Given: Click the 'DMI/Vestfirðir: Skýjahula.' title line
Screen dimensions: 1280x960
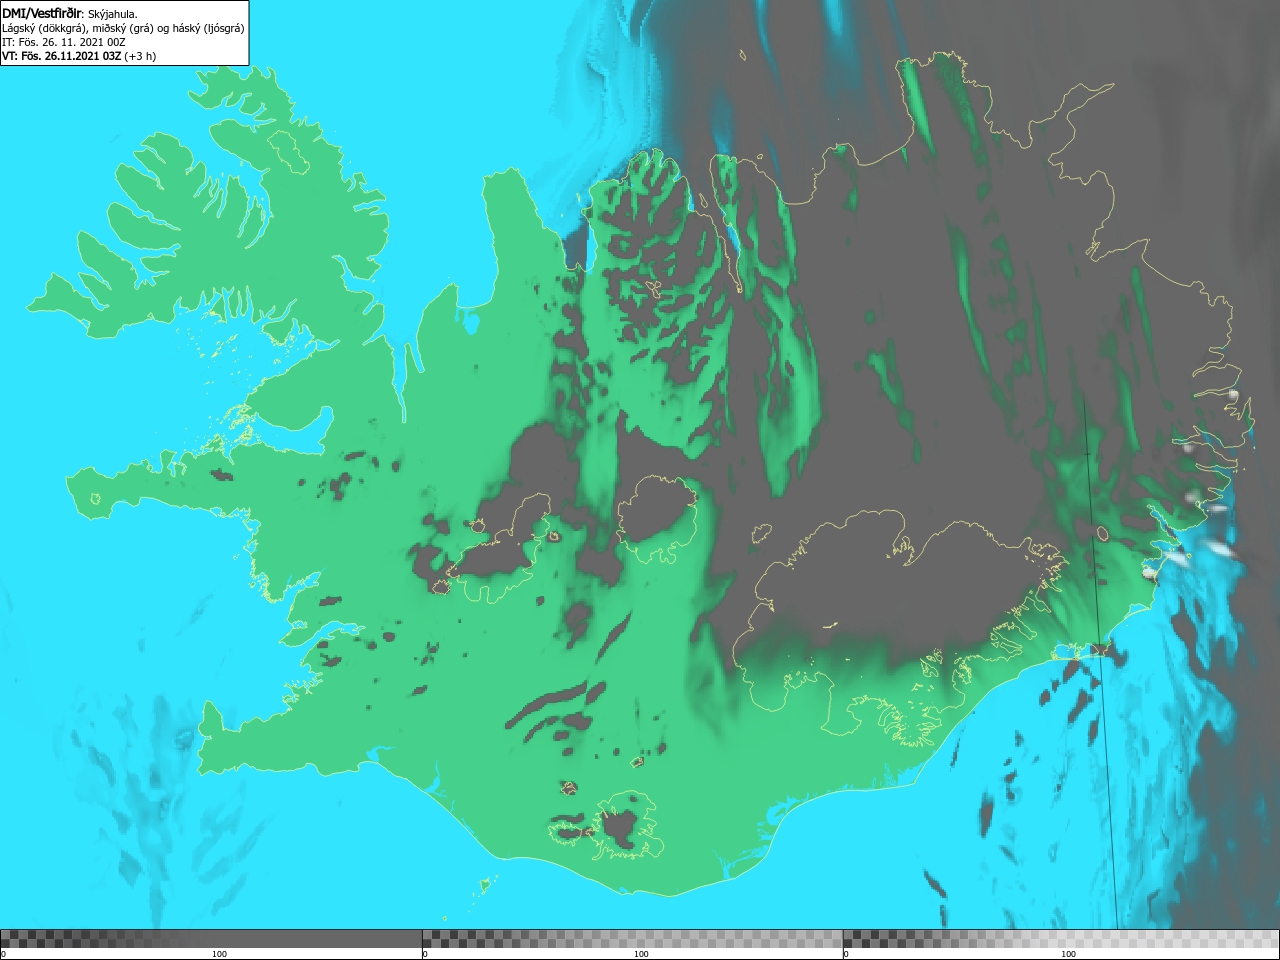Looking at the screenshot, I should [x=70, y=13].
